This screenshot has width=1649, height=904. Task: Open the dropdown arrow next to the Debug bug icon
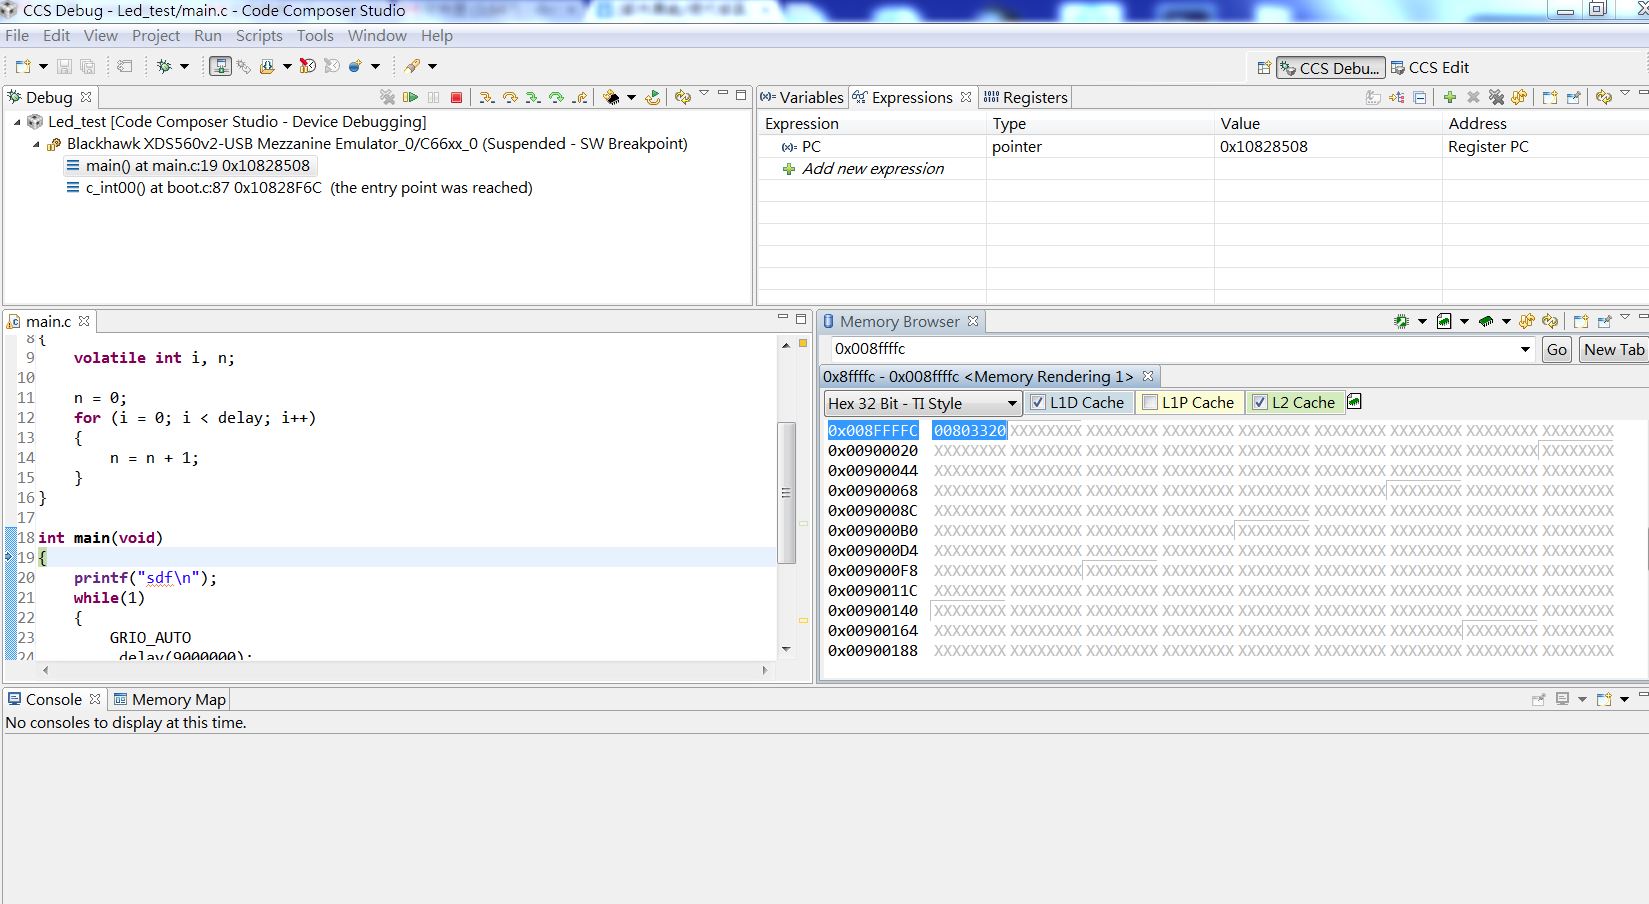184,66
